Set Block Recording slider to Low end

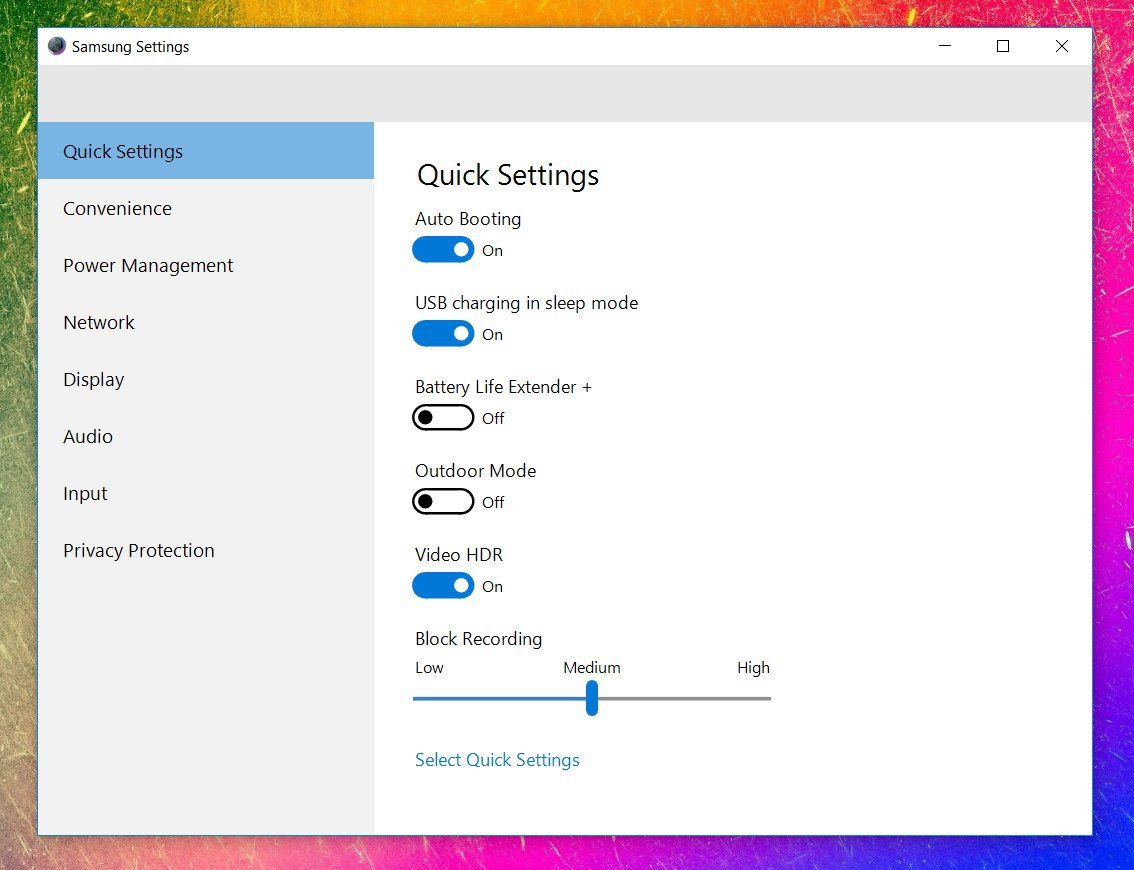(415, 699)
